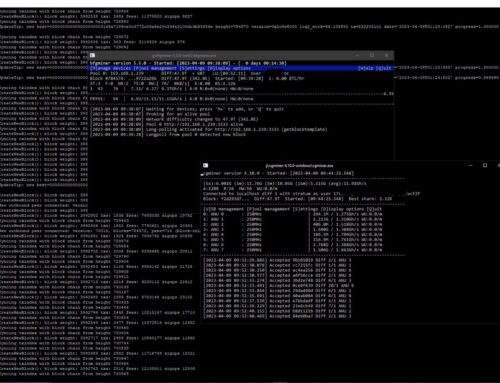The image size is (500, 383).
Task: Select [S]ettings in cgminer menu line
Action: [x=305, y=209]
